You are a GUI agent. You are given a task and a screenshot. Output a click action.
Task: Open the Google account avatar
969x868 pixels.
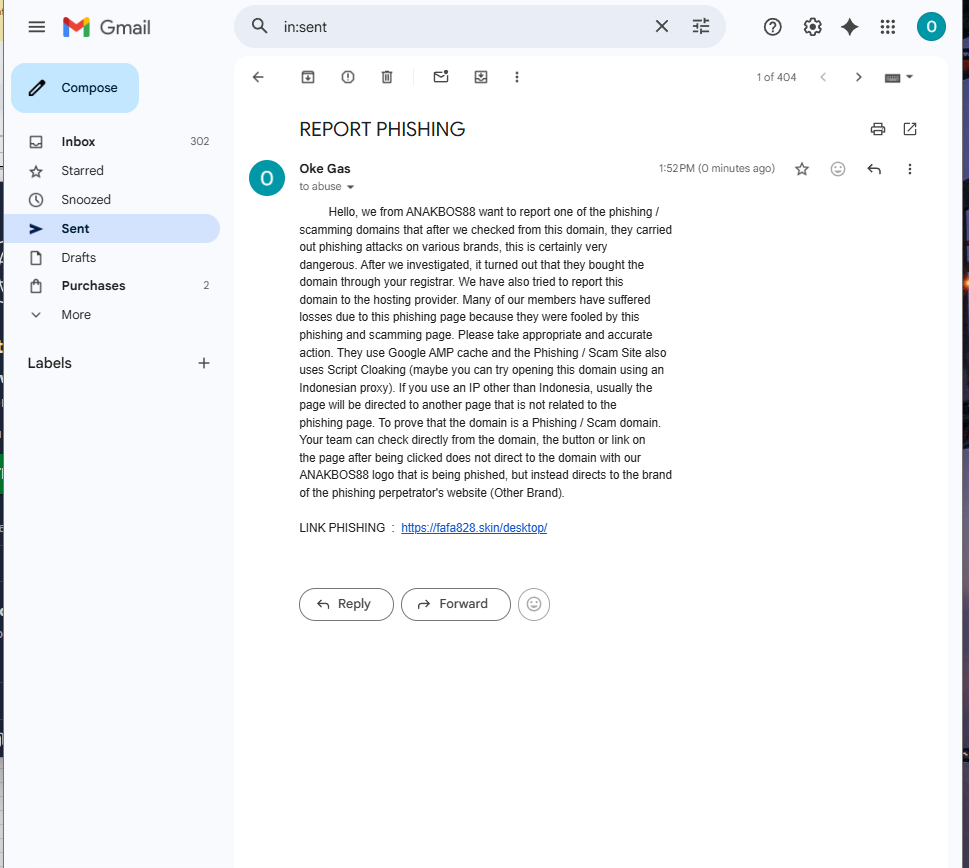[x=931, y=27]
